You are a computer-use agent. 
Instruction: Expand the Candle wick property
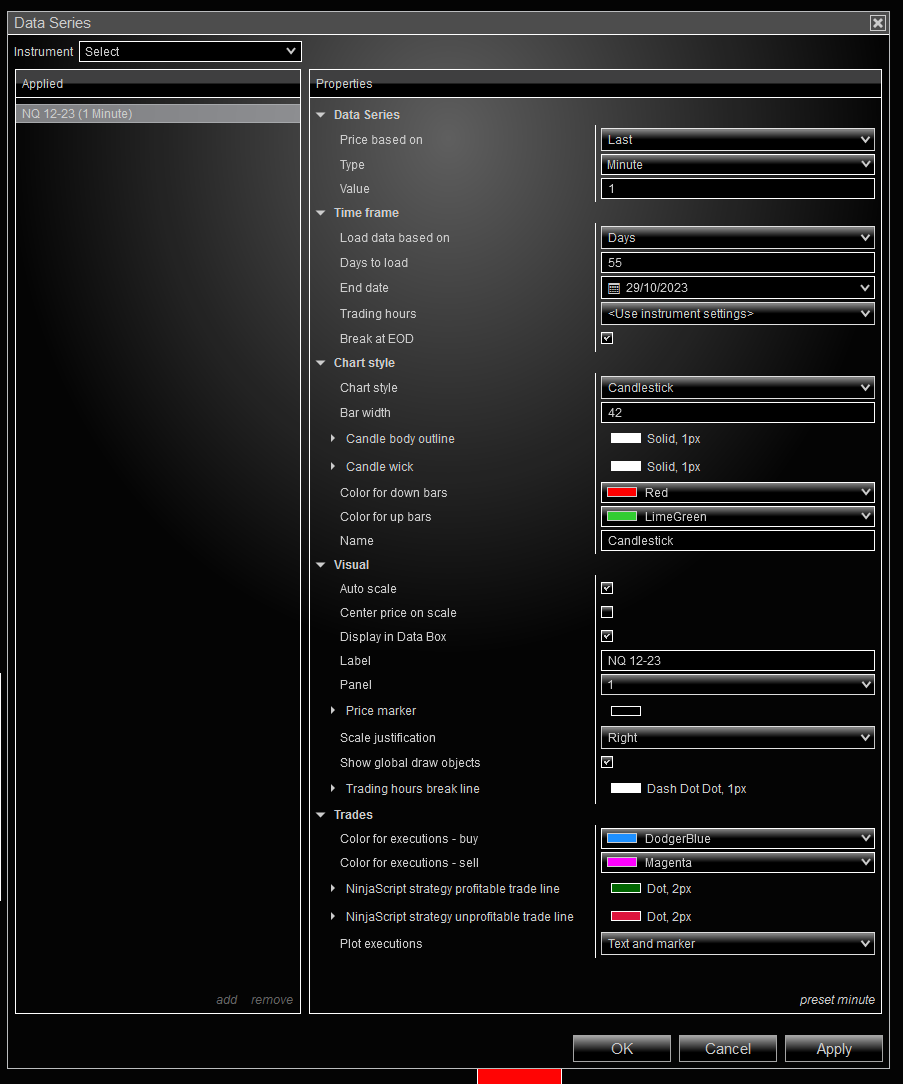tap(333, 467)
